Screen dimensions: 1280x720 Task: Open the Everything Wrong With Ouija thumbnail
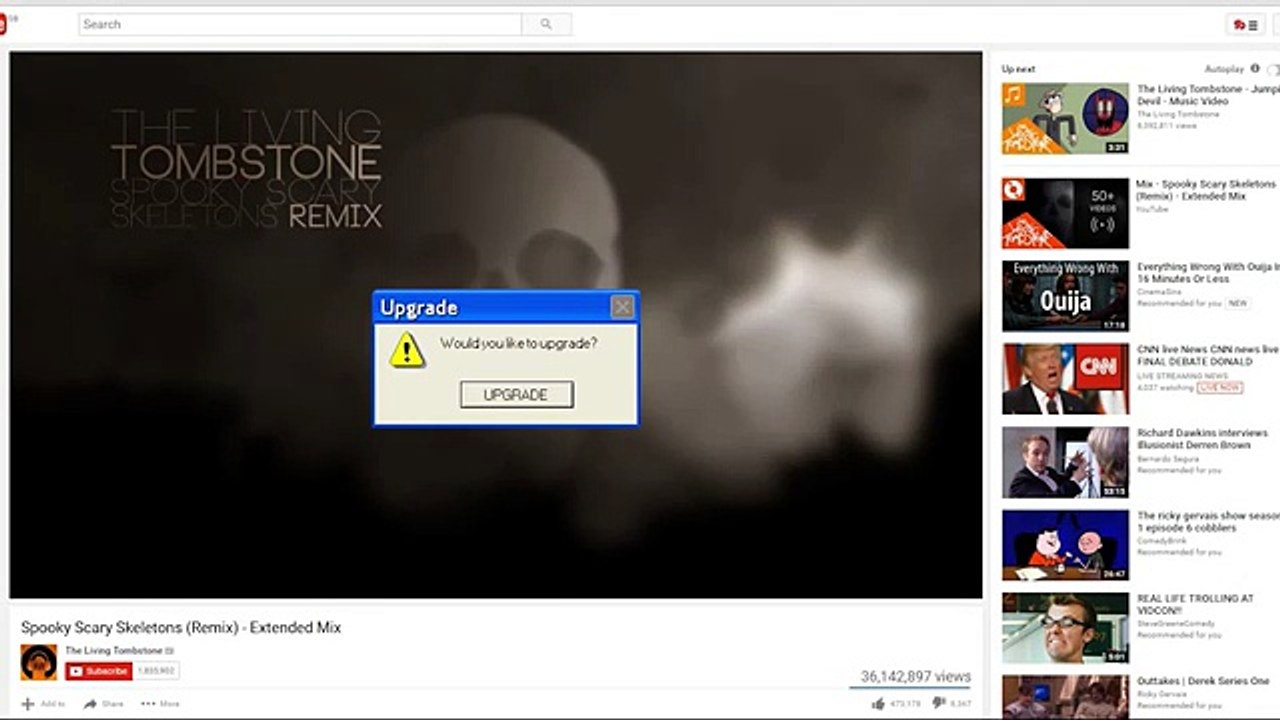click(x=1065, y=296)
